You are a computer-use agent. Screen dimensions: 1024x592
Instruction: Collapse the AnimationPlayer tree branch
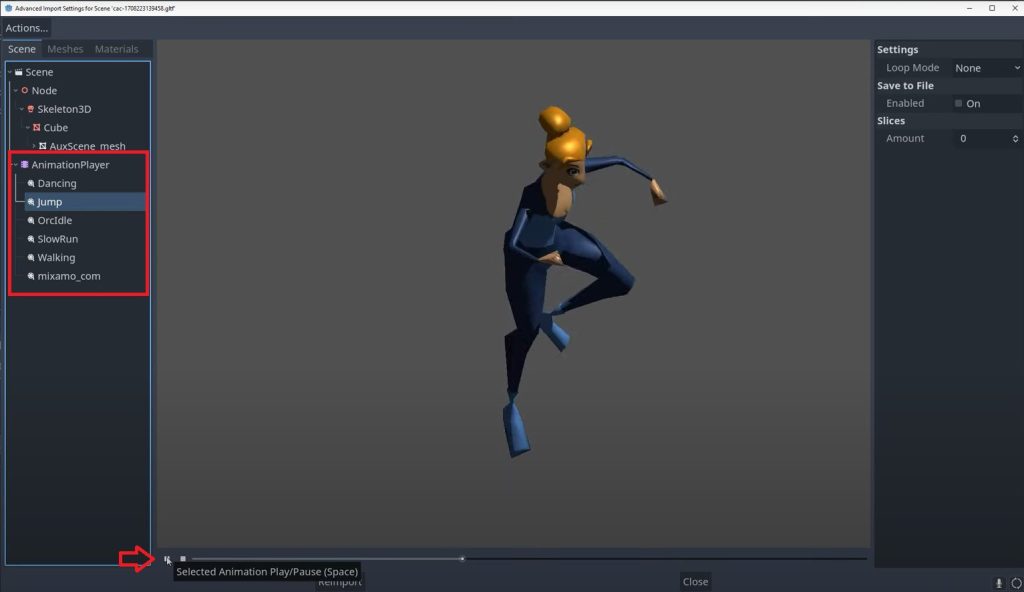click(x=13, y=164)
